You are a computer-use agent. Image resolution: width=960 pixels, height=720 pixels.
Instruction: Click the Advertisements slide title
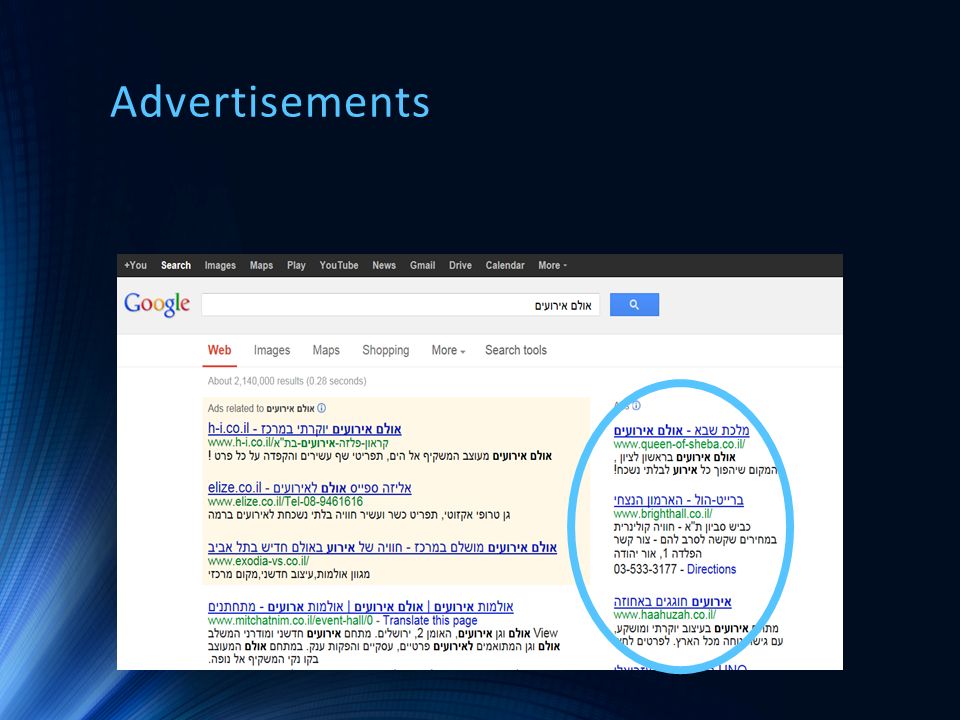(x=270, y=102)
